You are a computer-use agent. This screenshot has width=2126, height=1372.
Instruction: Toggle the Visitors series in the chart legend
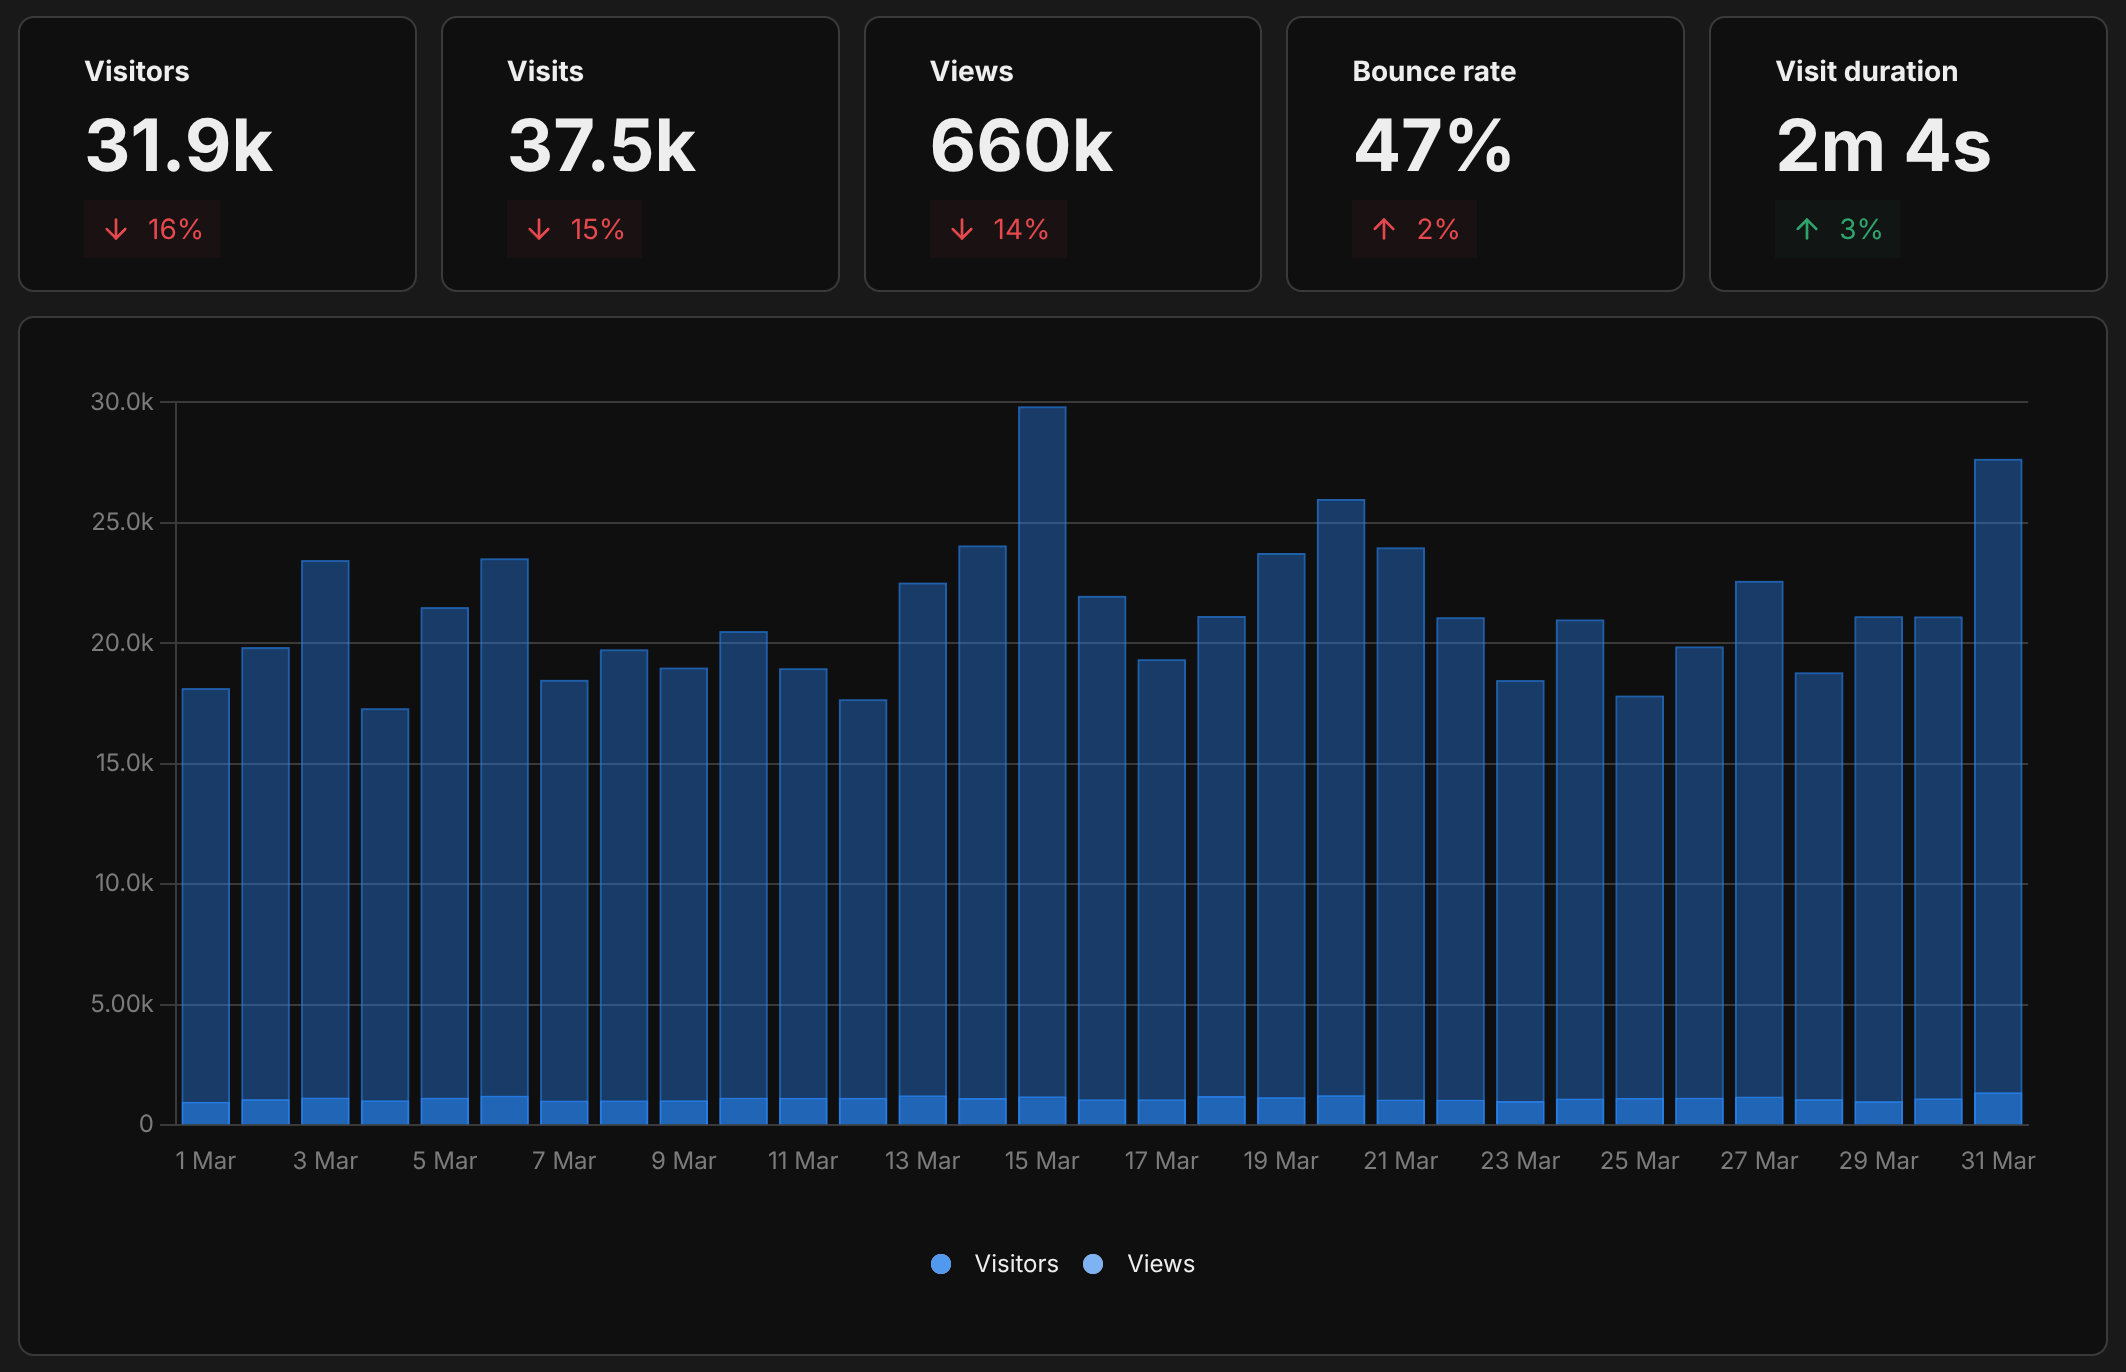tap(1016, 1263)
